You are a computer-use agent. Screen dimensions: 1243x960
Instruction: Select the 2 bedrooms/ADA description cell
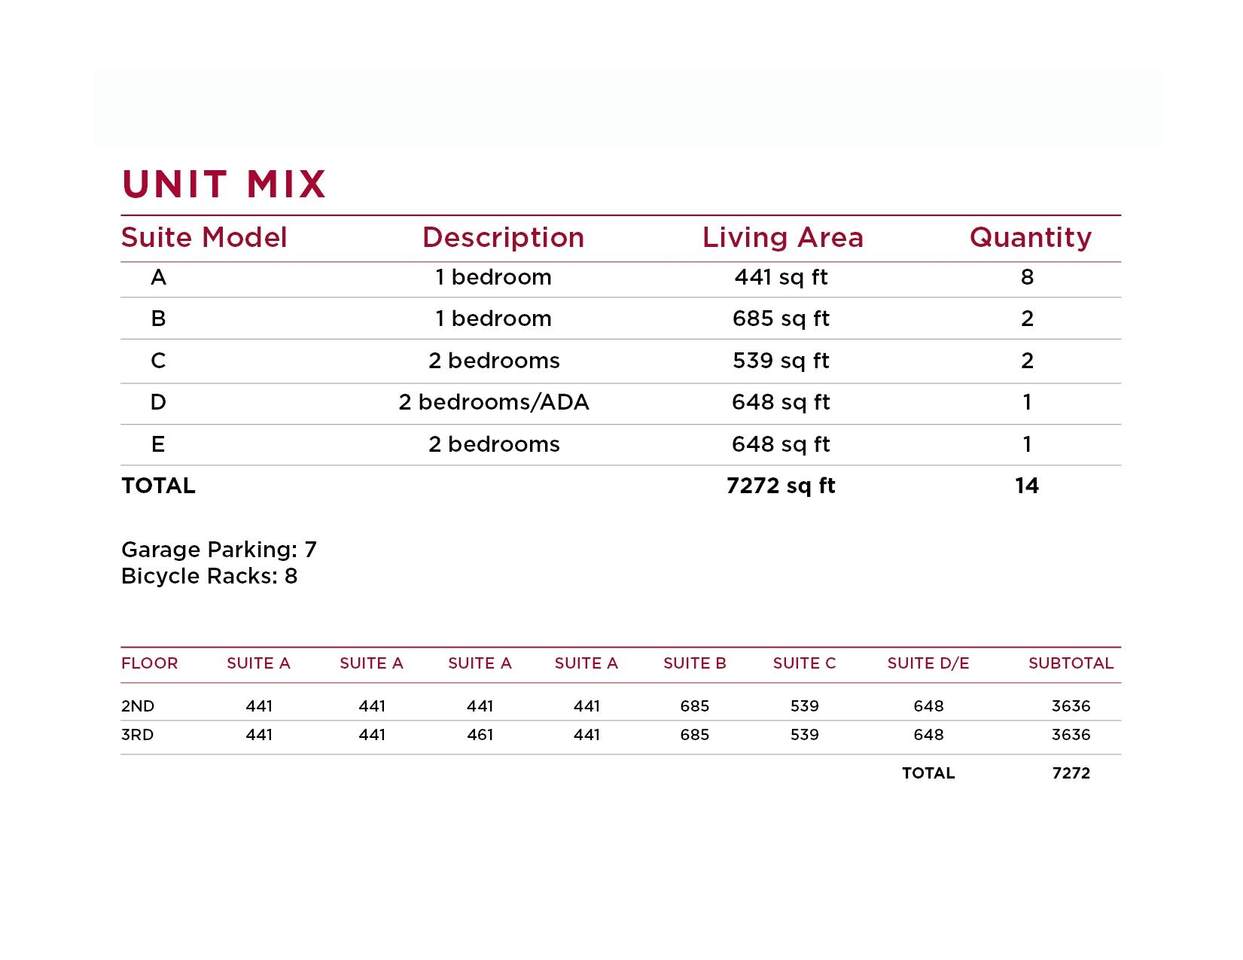point(494,402)
